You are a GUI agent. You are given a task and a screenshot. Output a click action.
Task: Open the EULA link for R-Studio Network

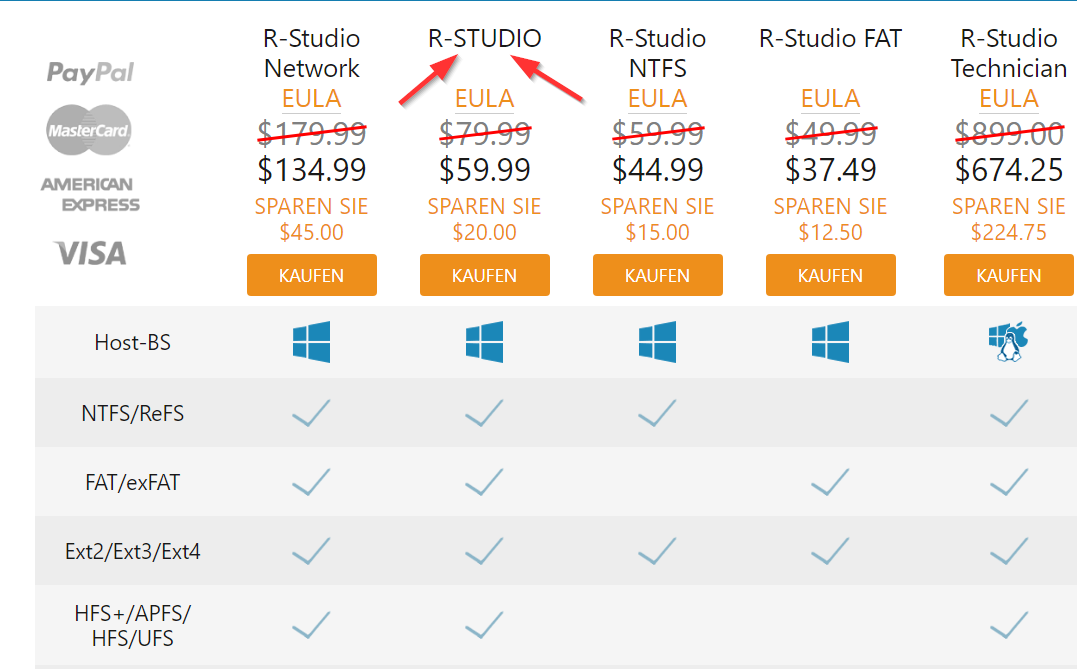point(311,99)
